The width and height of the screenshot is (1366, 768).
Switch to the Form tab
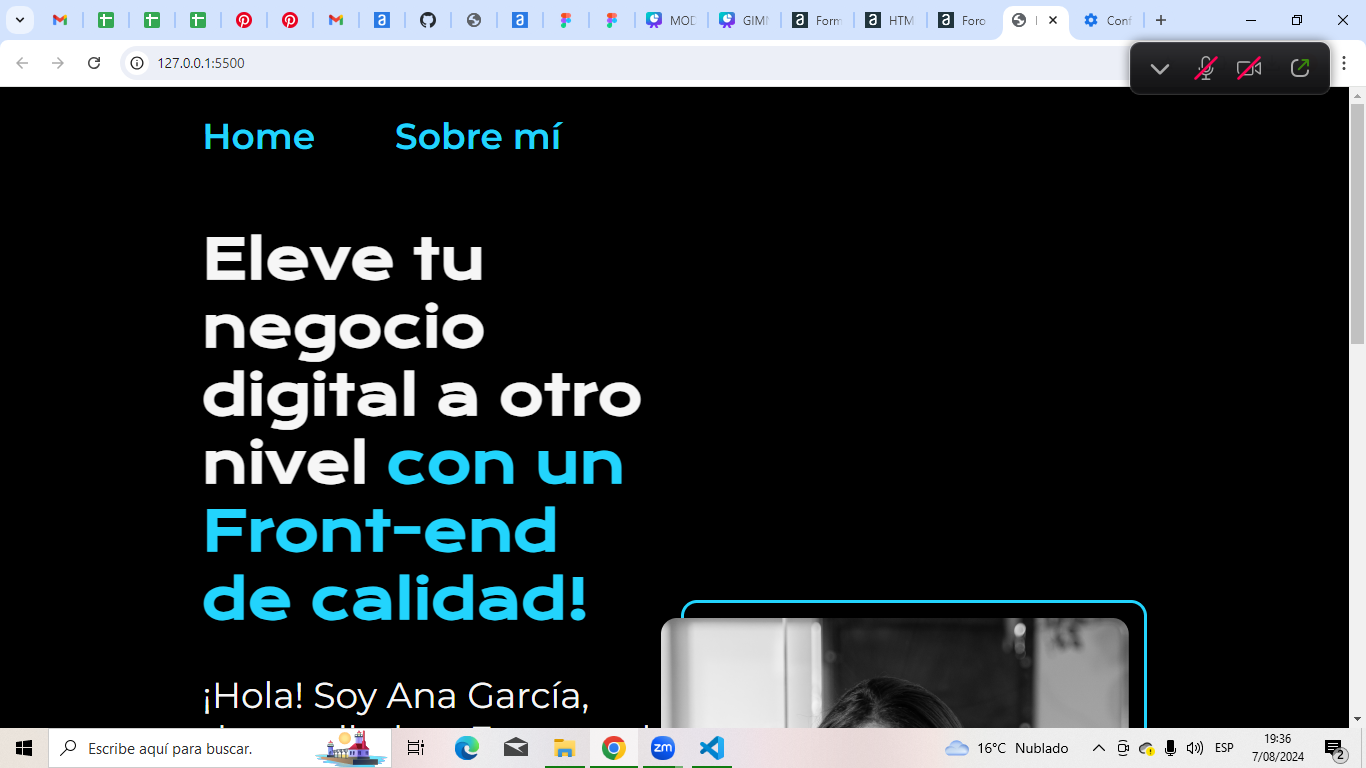click(x=817, y=20)
